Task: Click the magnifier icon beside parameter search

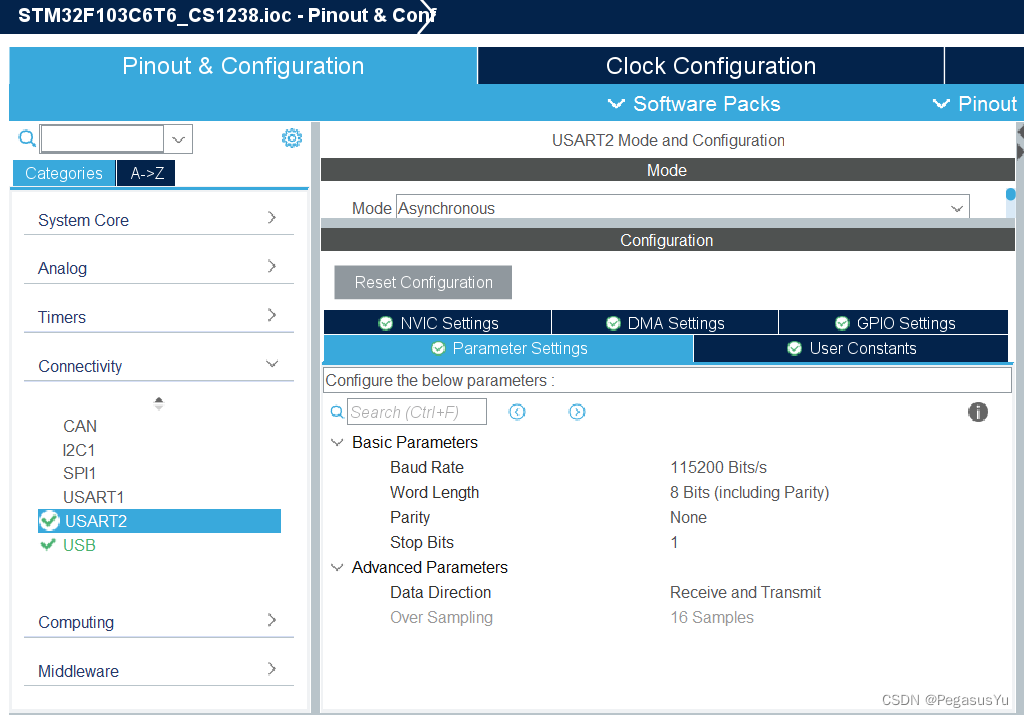Action: click(337, 411)
